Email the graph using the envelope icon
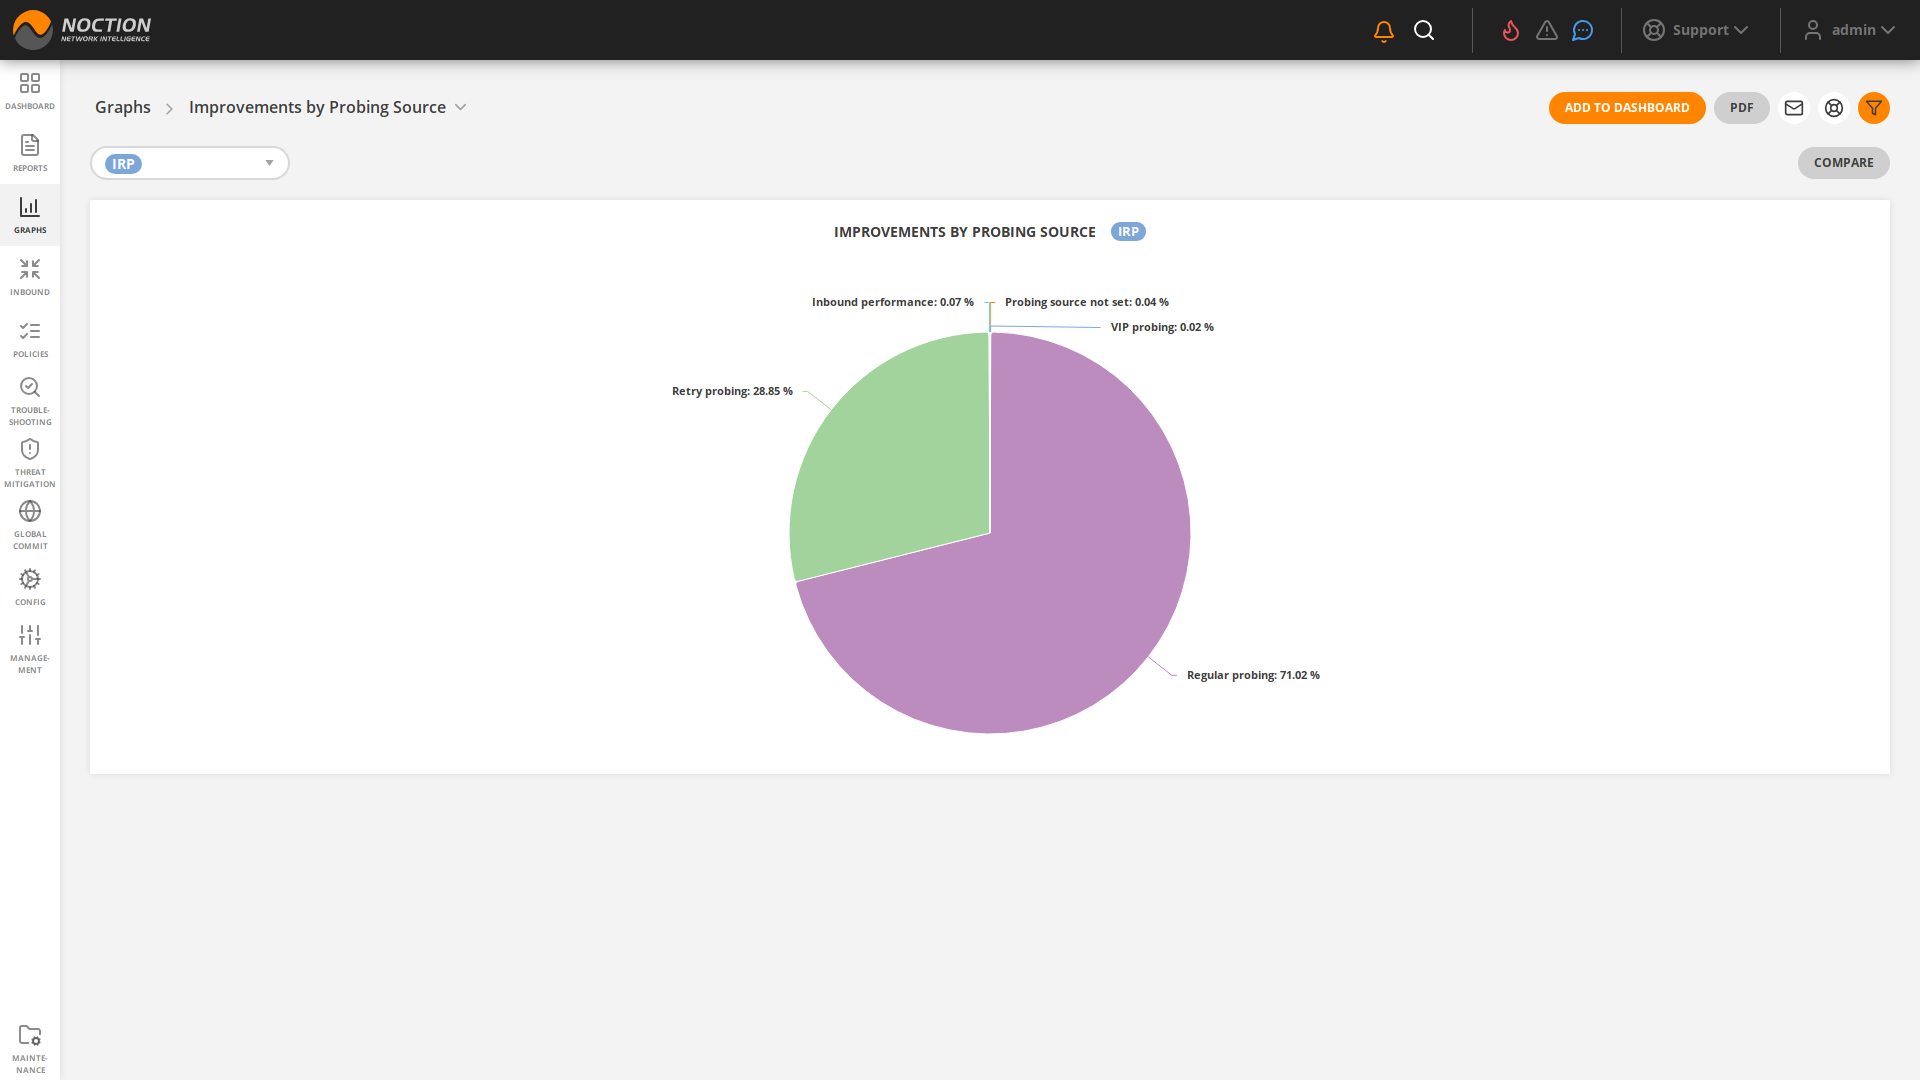Viewport: 1920px width, 1080px height. click(x=1794, y=108)
